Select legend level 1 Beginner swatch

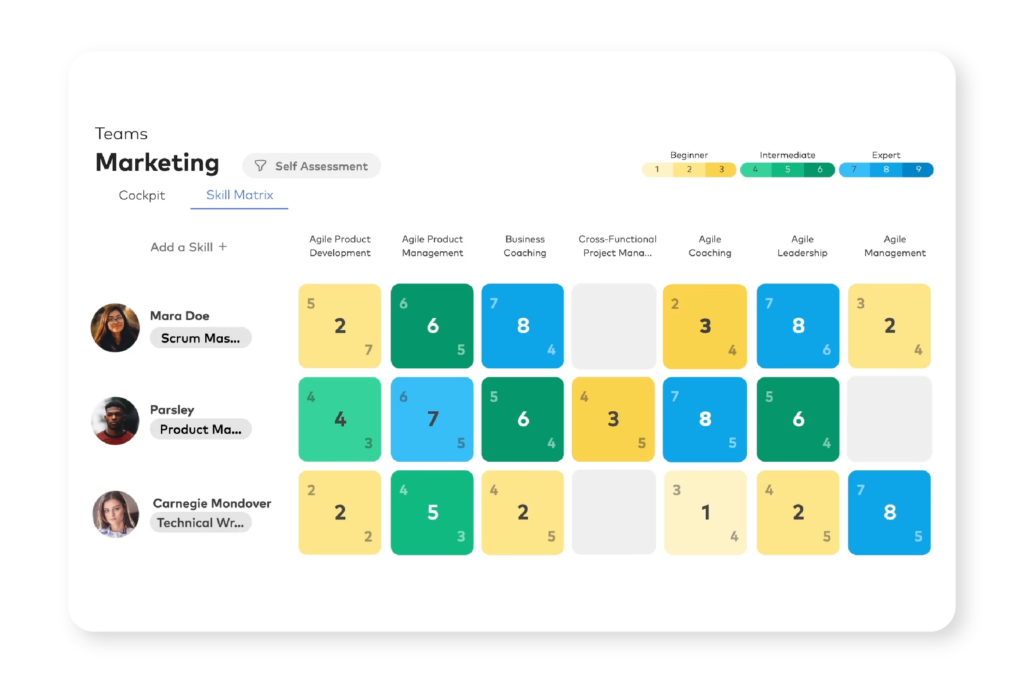(657, 170)
